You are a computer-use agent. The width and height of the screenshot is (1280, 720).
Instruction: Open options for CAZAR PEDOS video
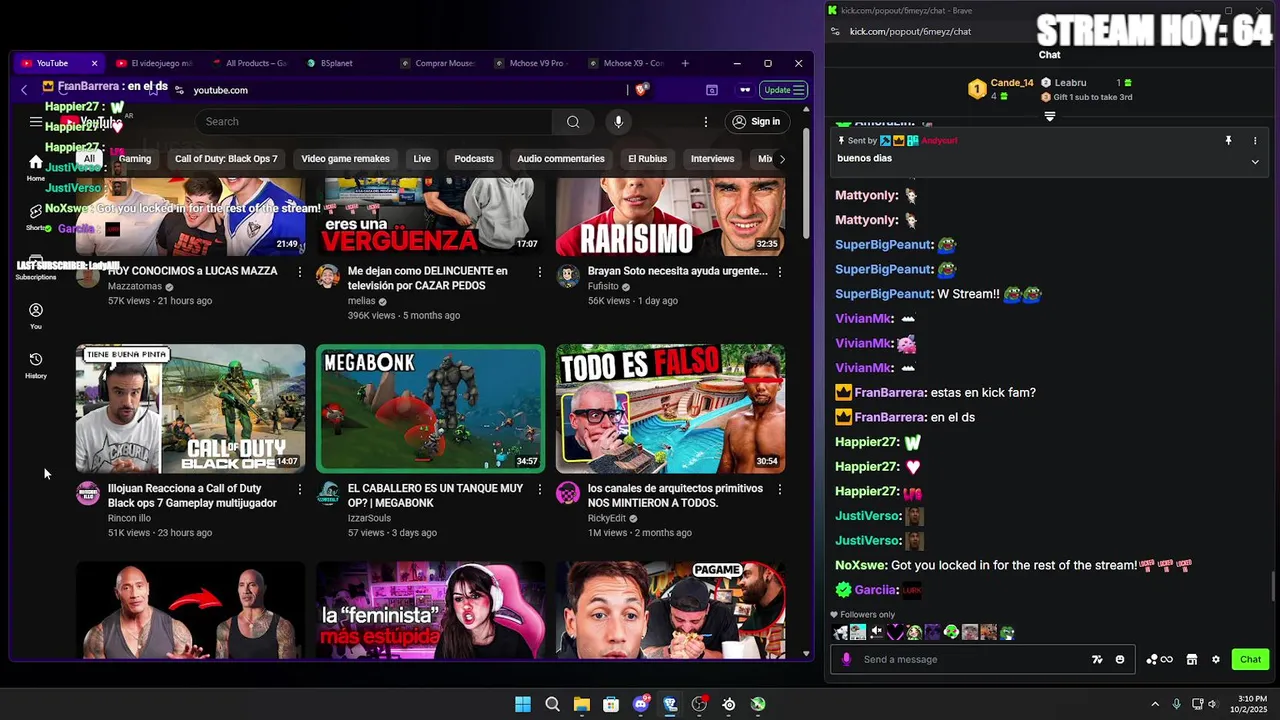(x=540, y=272)
